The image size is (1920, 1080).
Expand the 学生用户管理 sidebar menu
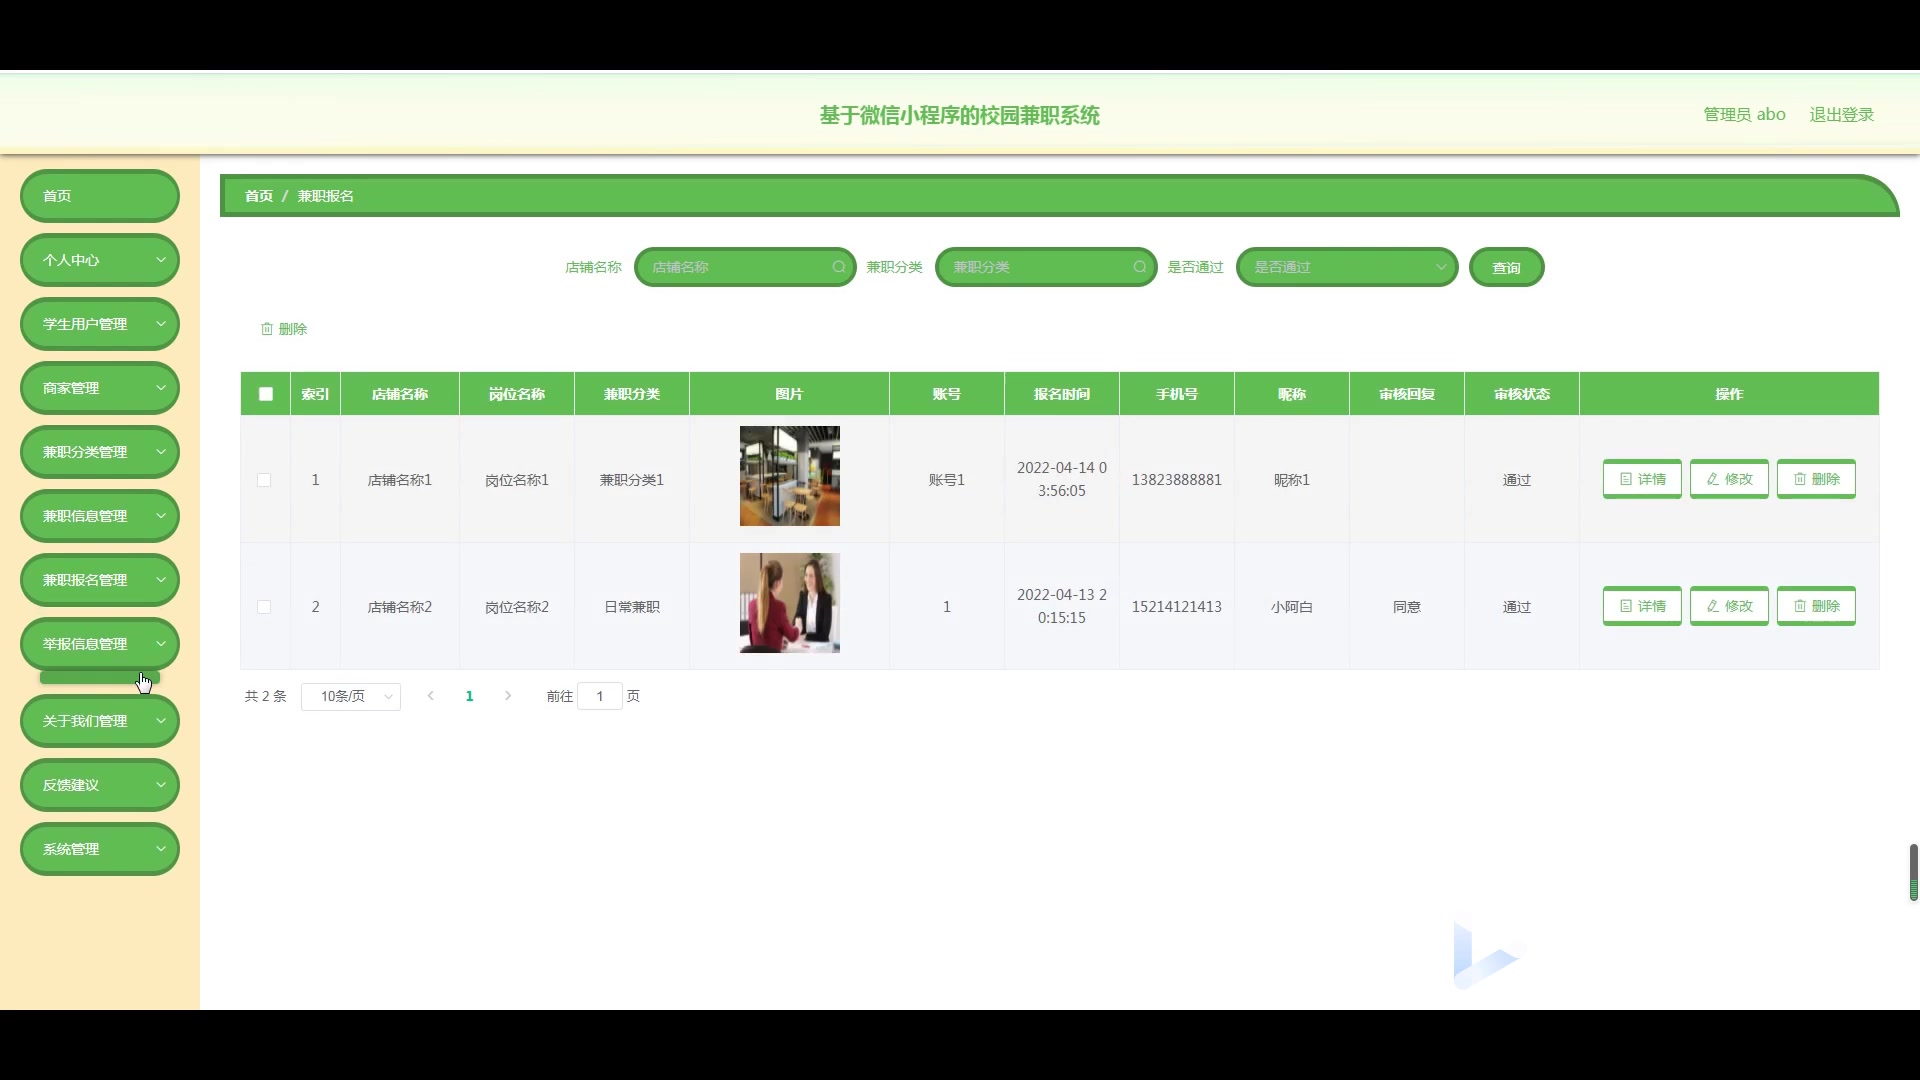point(100,324)
